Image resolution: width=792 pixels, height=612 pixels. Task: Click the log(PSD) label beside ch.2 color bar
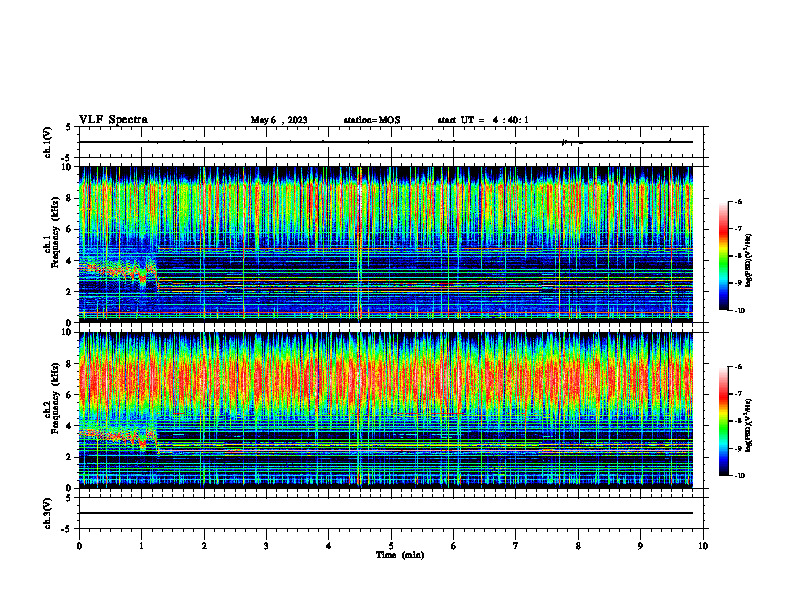749,425
